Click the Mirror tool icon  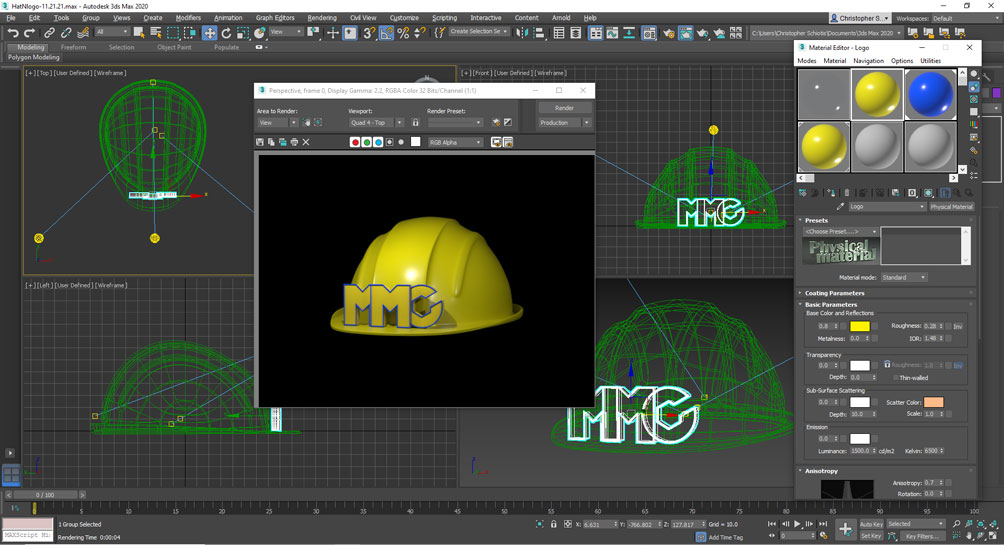[x=522, y=33]
